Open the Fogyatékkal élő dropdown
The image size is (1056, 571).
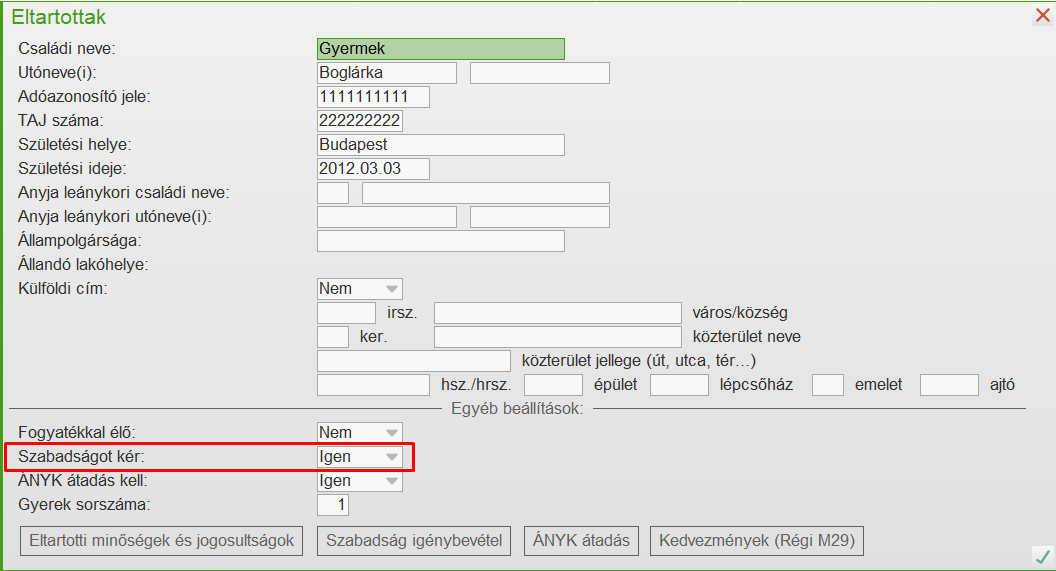tap(360, 432)
